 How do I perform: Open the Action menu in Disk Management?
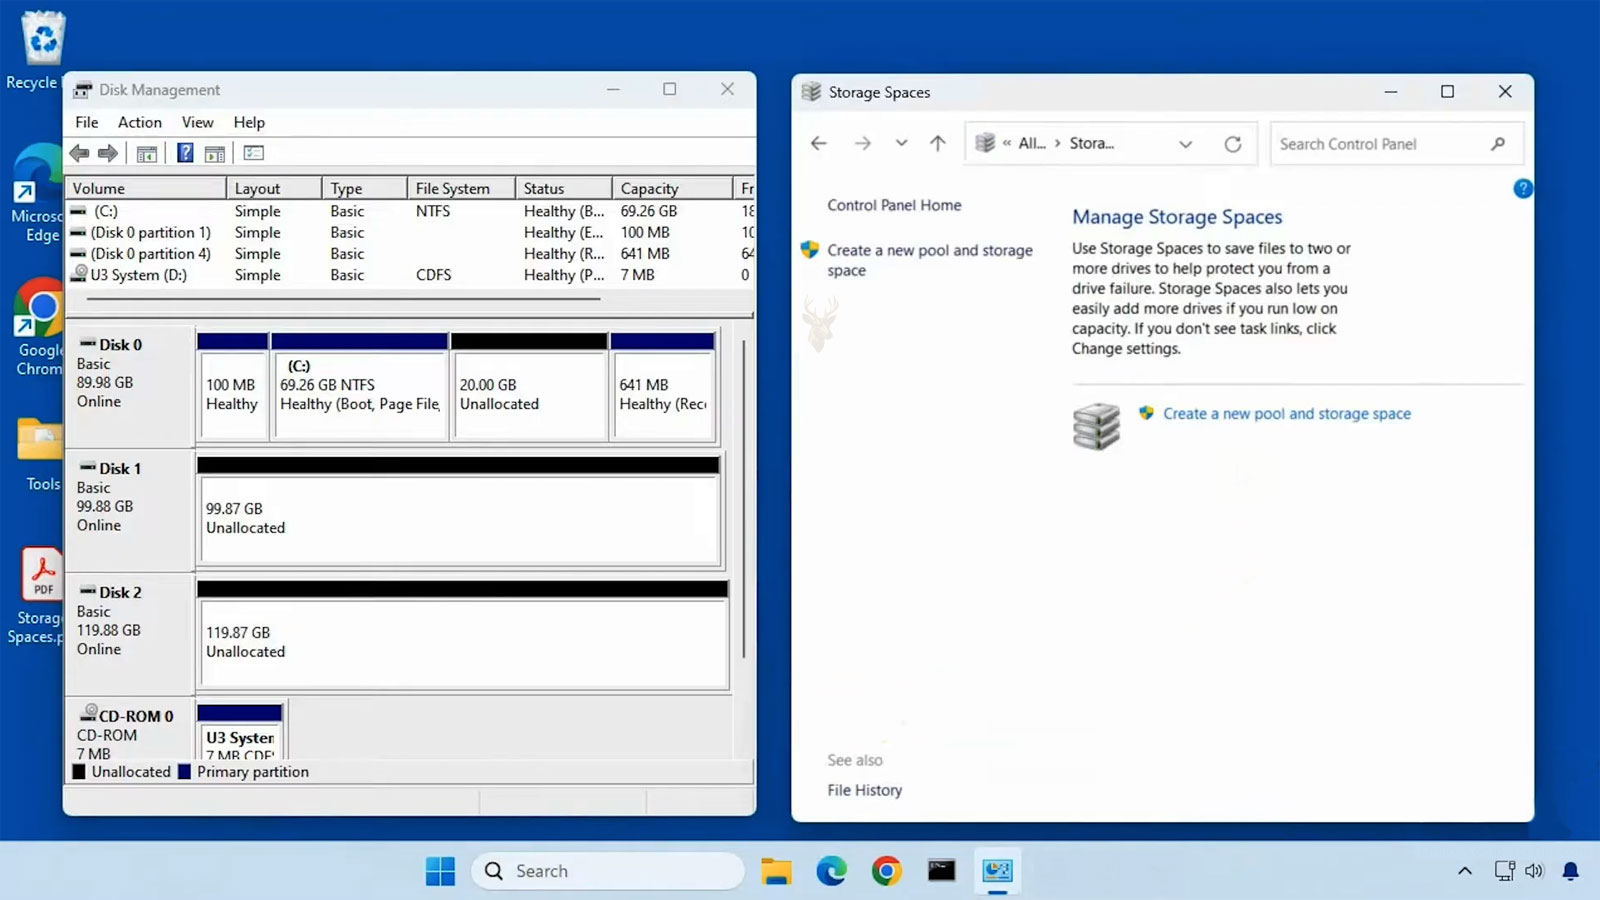coord(140,122)
